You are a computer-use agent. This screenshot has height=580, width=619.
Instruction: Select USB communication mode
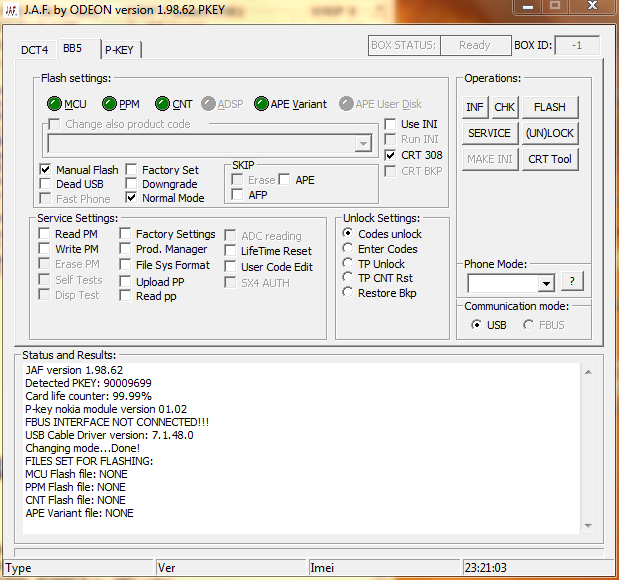click(476, 325)
